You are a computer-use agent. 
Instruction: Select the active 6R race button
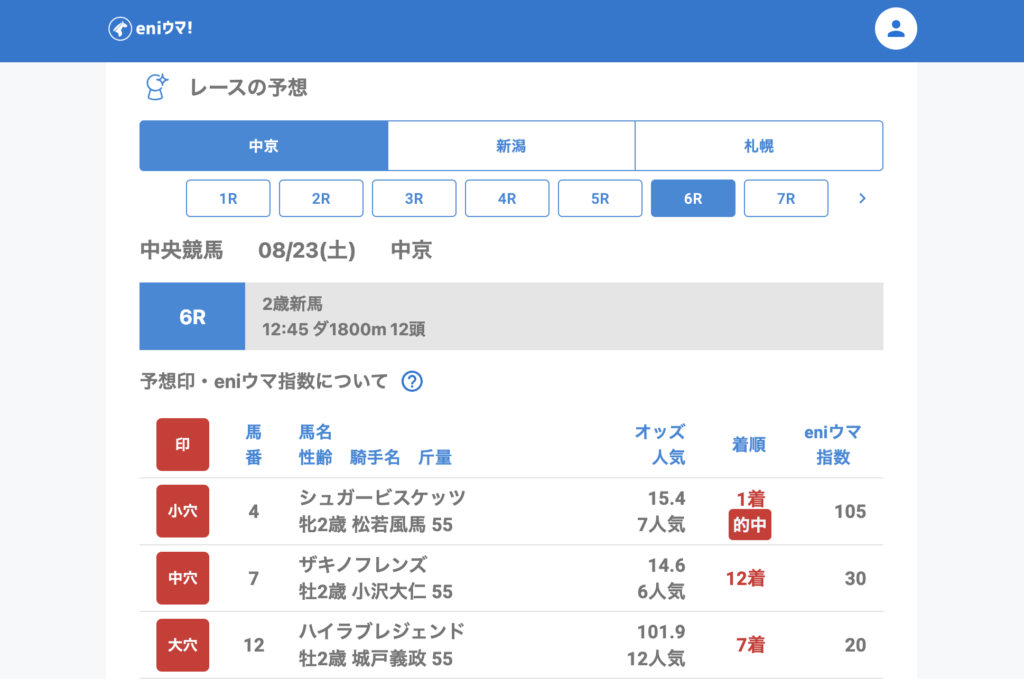693,198
